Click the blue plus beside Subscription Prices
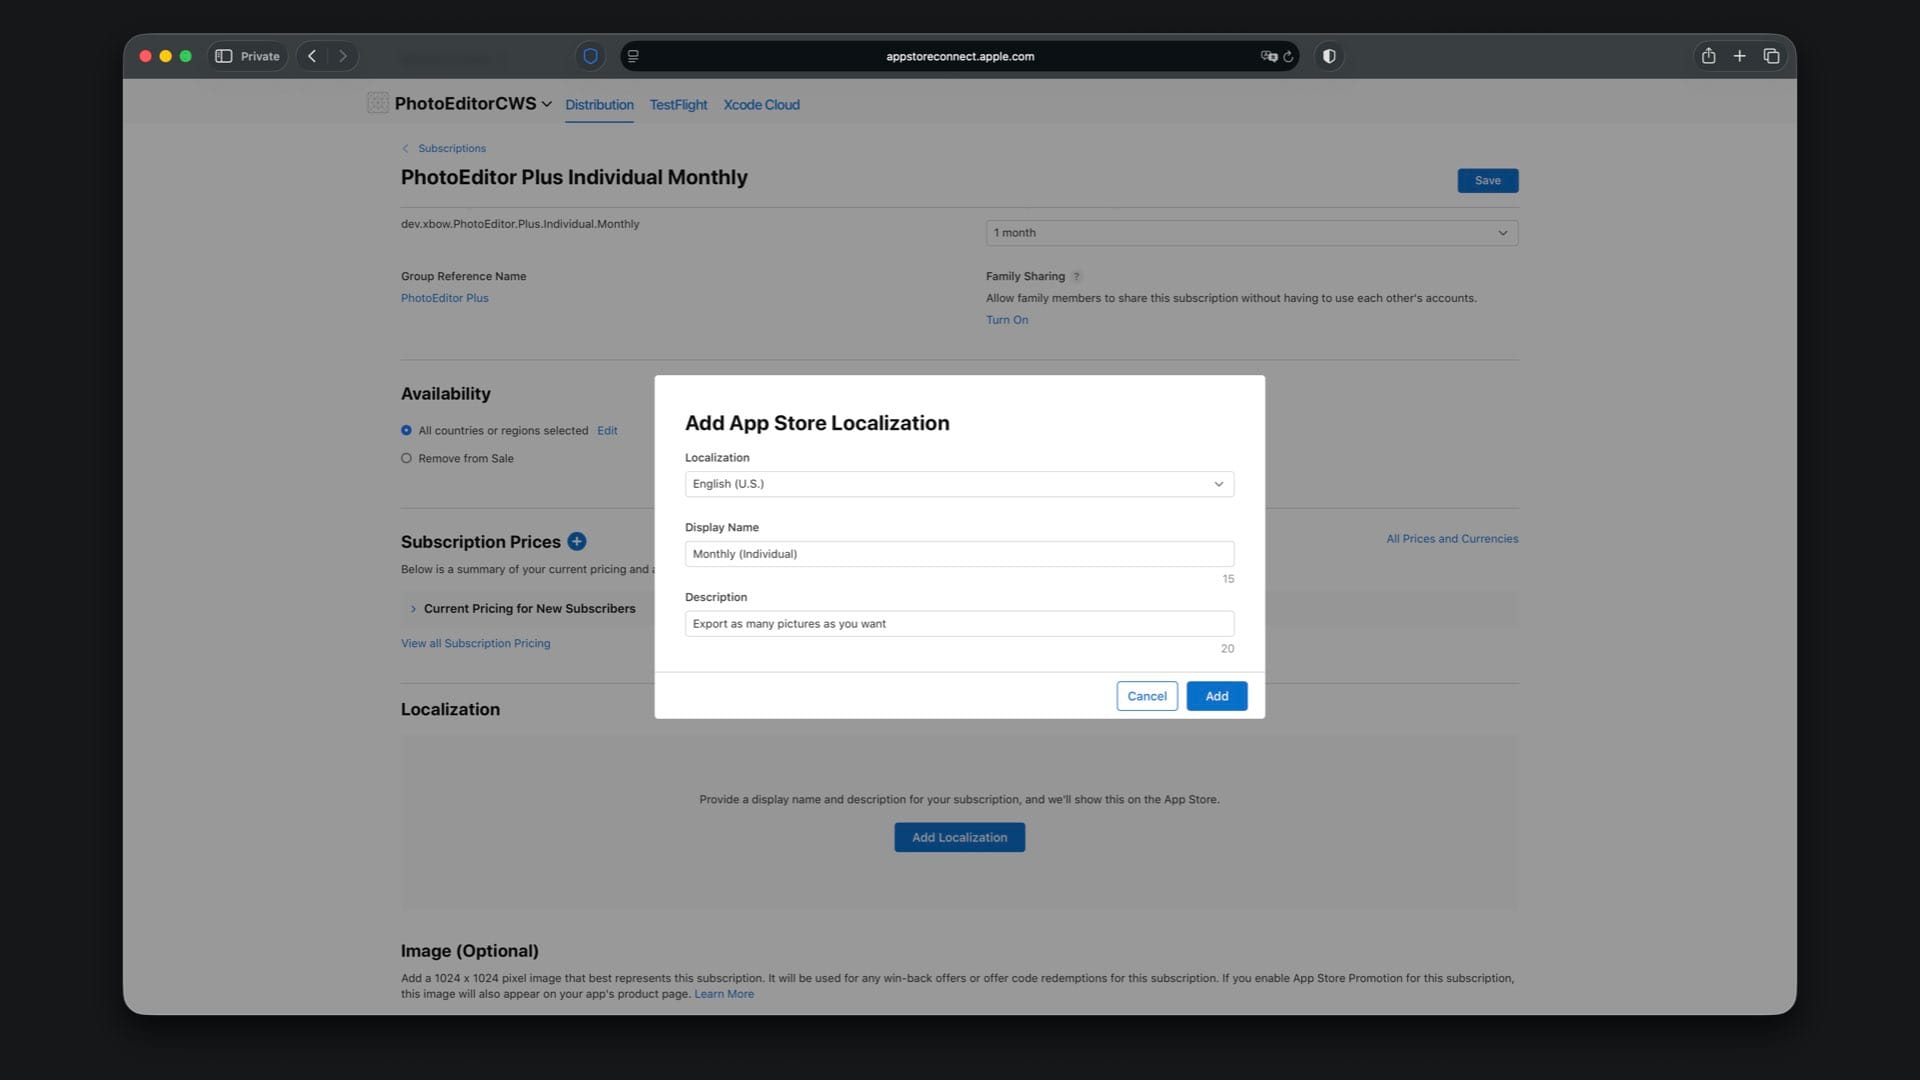The image size is (1920, 1080). tap(577, 541)
